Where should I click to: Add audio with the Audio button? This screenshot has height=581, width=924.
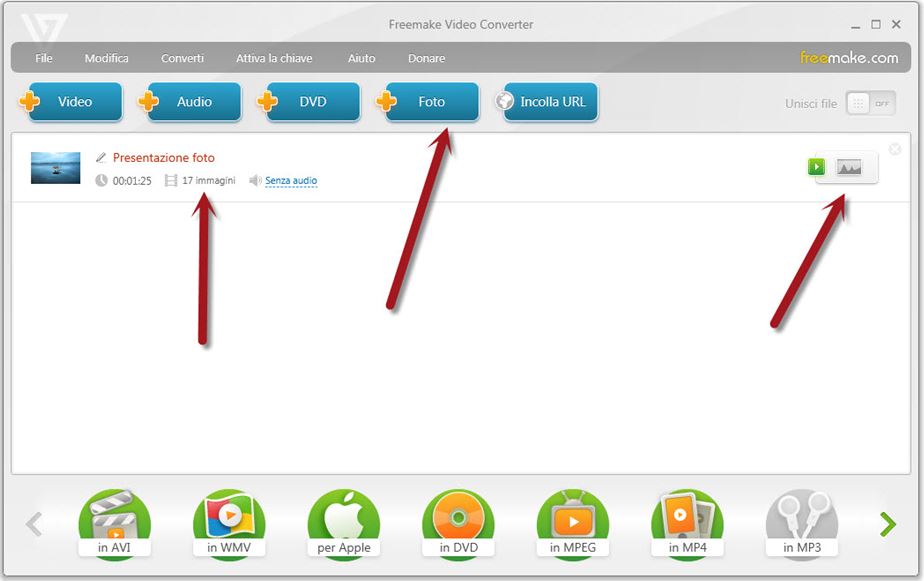tap(190, 102)
